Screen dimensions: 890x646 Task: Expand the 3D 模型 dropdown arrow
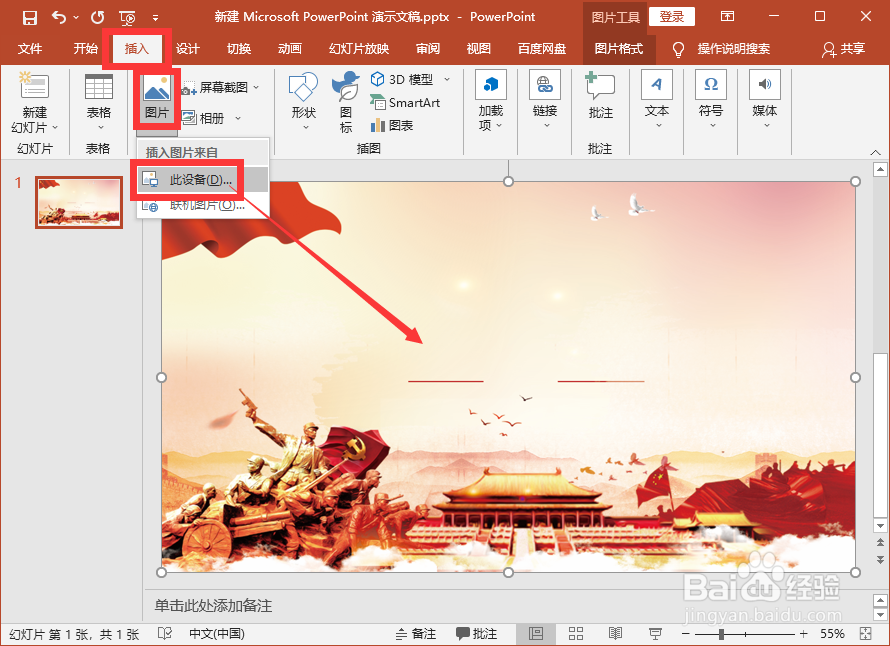447,79
